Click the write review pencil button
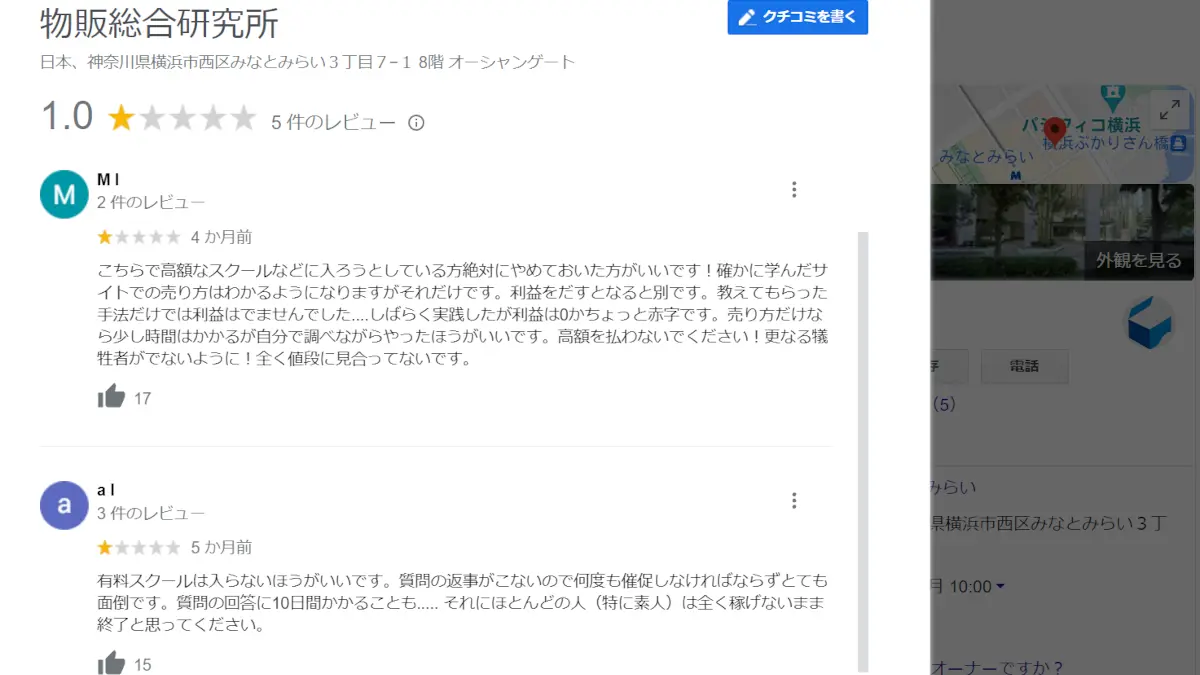The width and height of the screenshot is (1200, 675). point(797,18)
